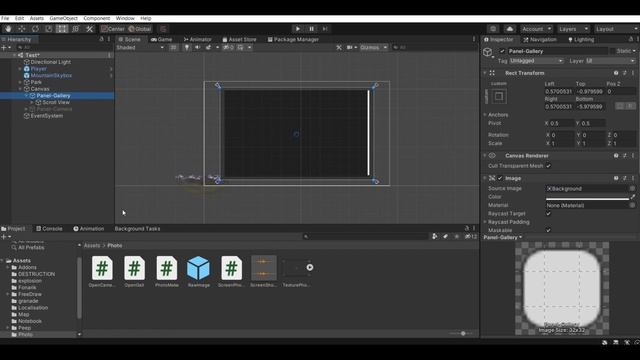Switch to the Asset Store tab
Screen dimensions: 640x360
239,40
